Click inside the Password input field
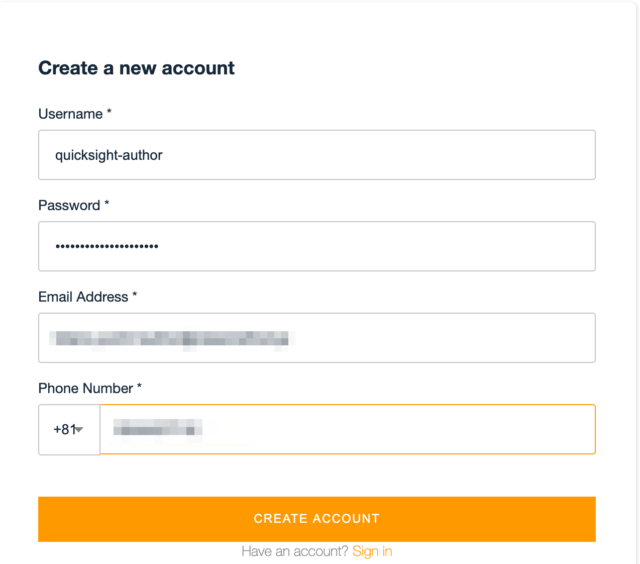 tap(317, 246)
